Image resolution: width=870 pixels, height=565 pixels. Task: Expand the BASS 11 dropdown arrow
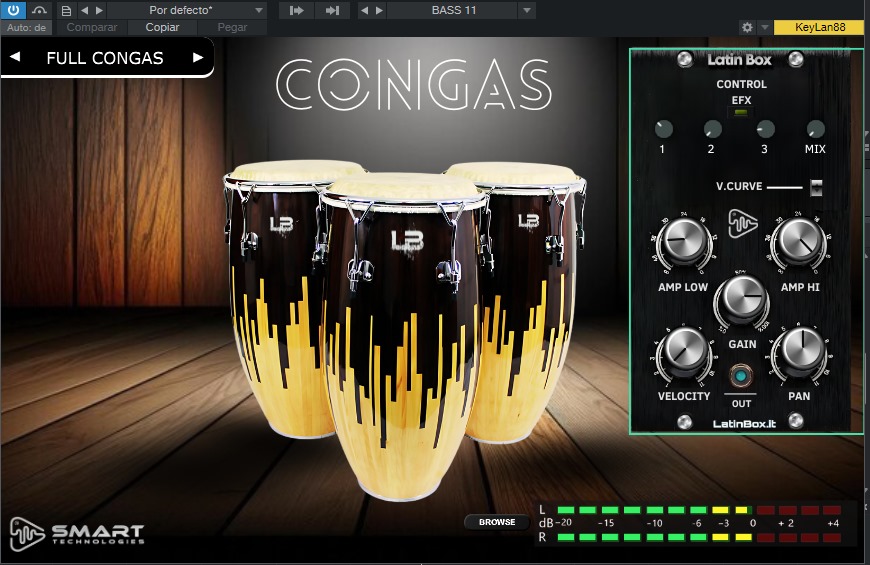pos(527,10)
